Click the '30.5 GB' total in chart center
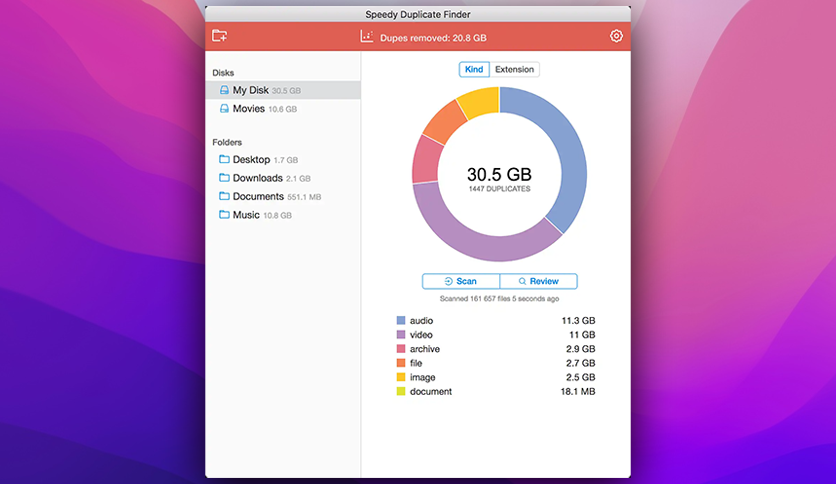 (499, 174)
